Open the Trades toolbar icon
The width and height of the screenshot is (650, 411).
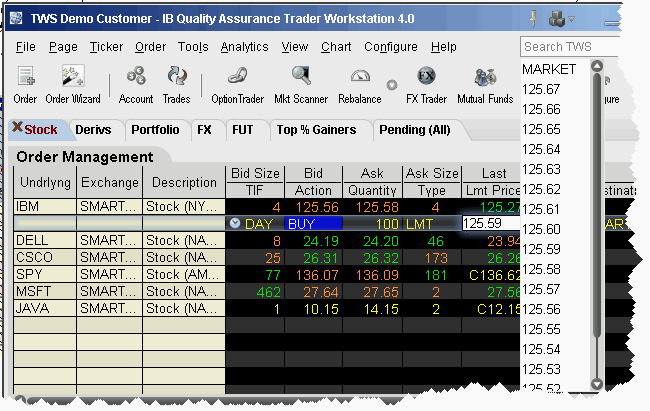[x=177, y=85]
